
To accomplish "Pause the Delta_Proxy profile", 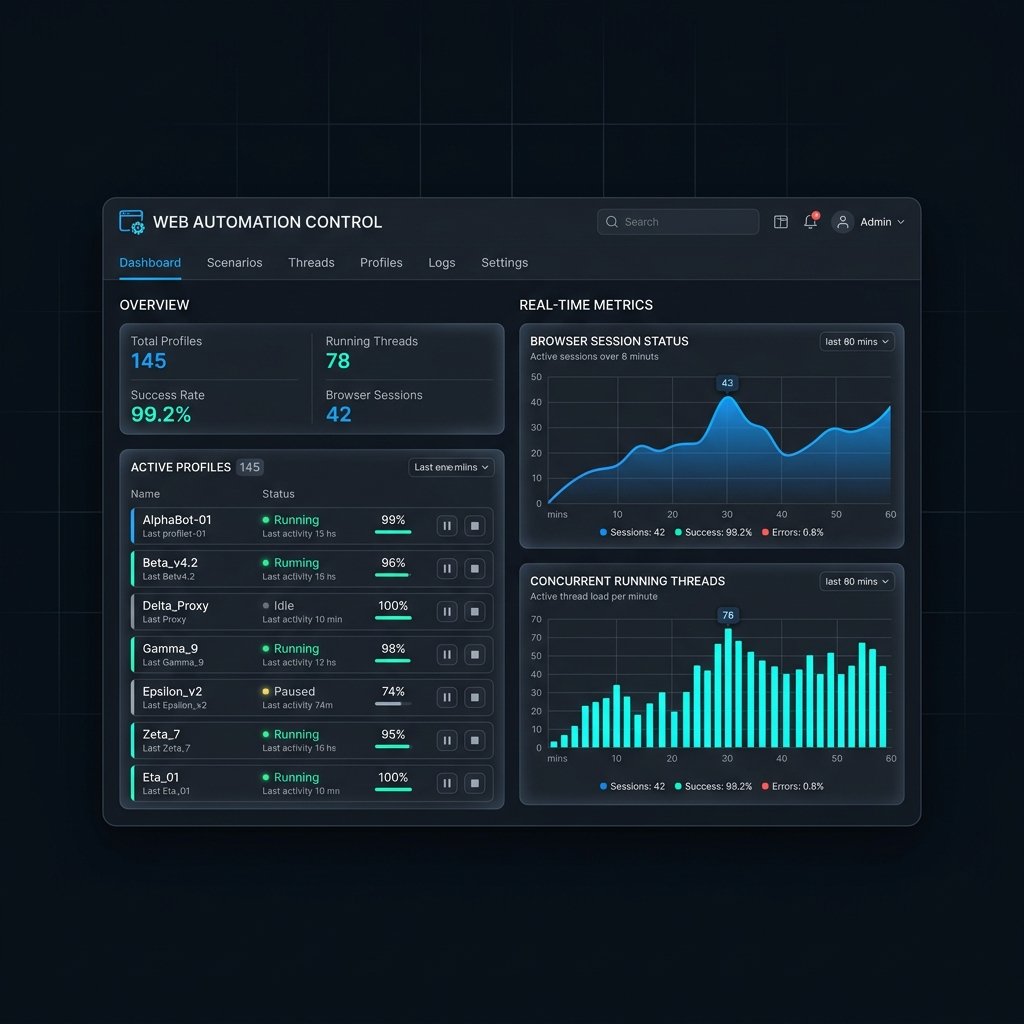I will [x=447, y=612].
